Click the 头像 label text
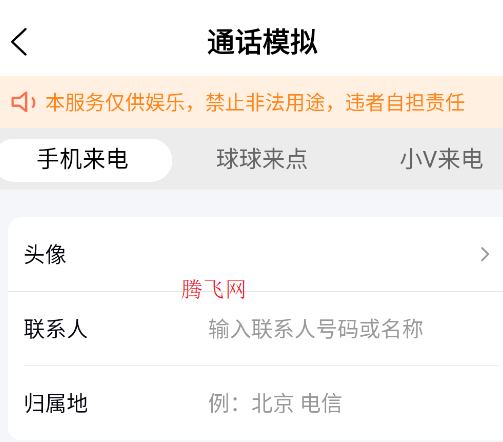The height and width of the screenshot is (442, 503). [45, 254]
